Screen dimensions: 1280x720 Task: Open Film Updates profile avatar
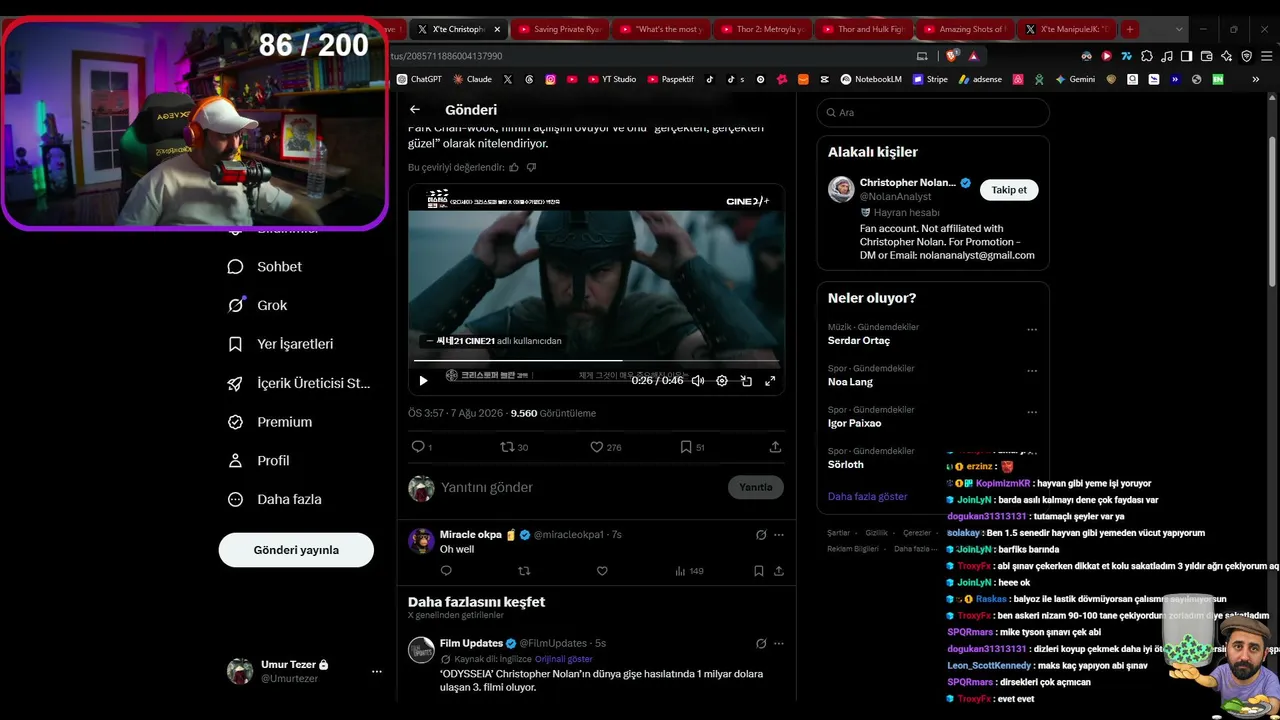[421, 650]
